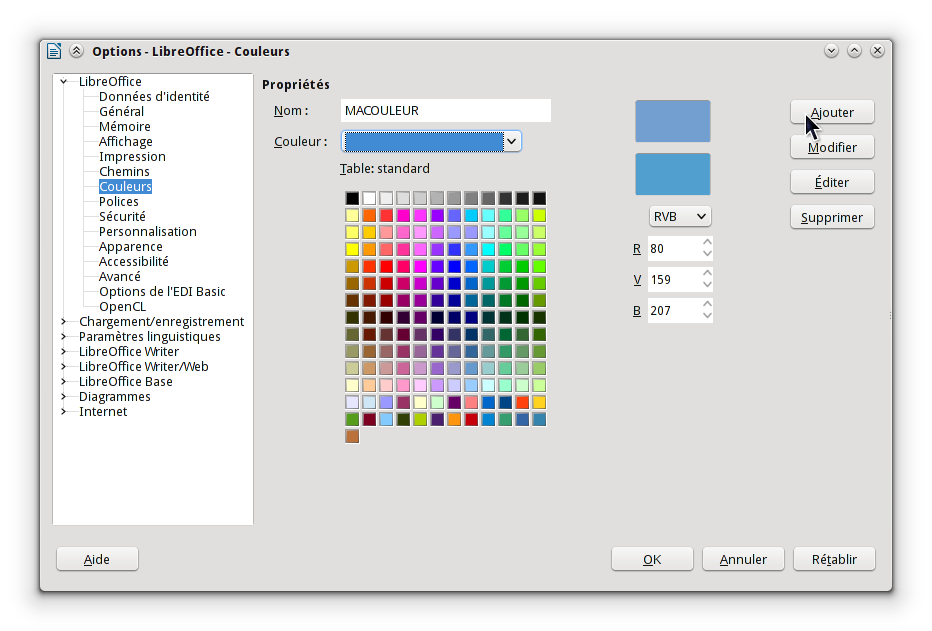This screenshot has width=932, height=631.
Task: Delete the color using Supprimer
Action: click(x=832, y=217)
